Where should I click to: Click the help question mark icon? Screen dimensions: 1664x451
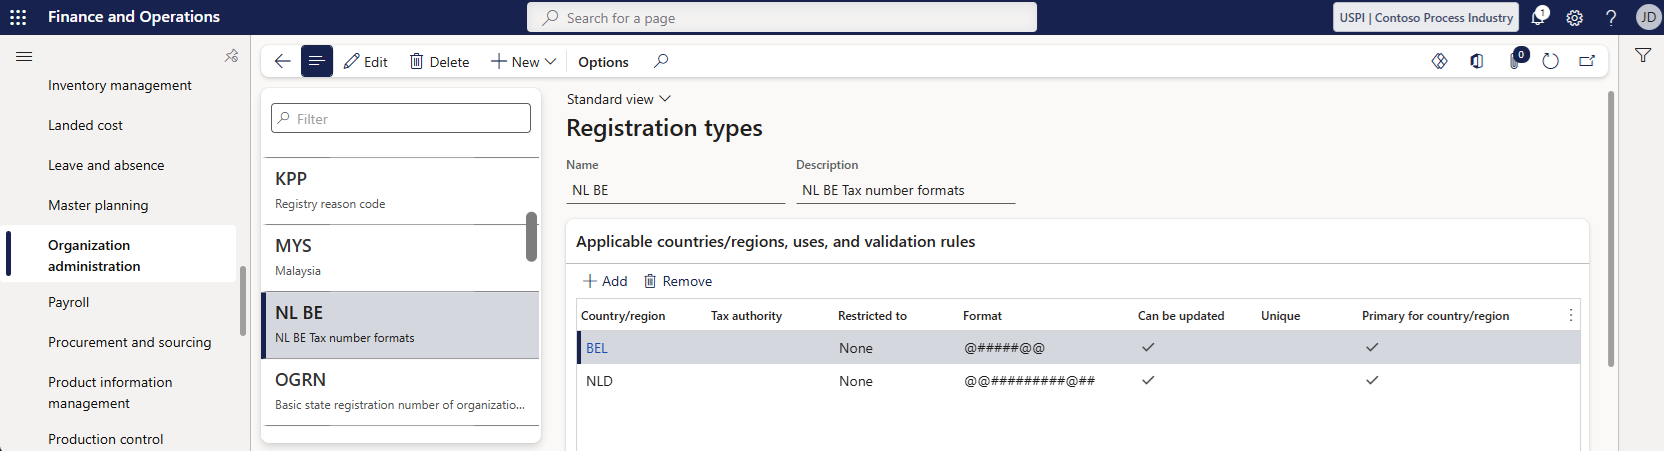pos(1610,17)
